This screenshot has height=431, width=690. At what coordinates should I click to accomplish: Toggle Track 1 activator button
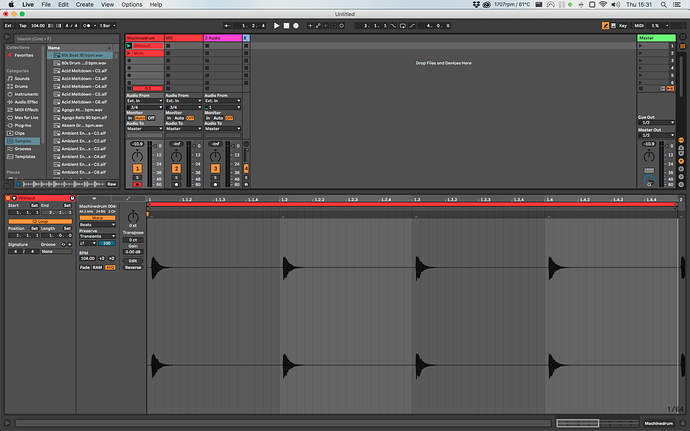[137, 169]
